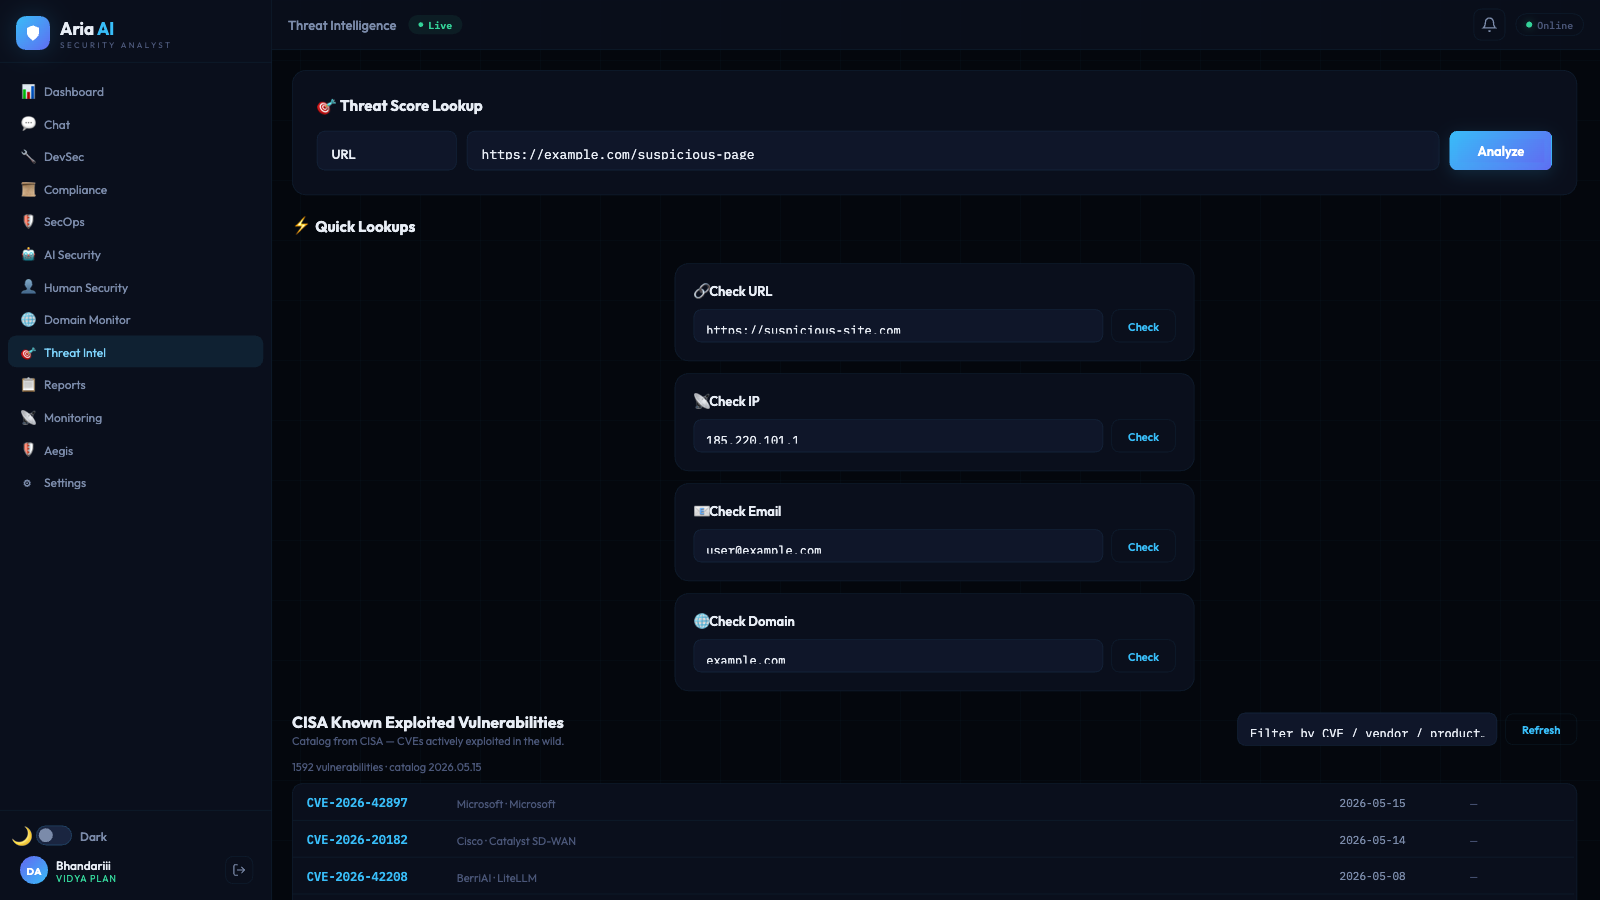Focus the Check Domain input field
This screenshot has width=1600, height=900.
pyautogui.click(x=898, y=656)
